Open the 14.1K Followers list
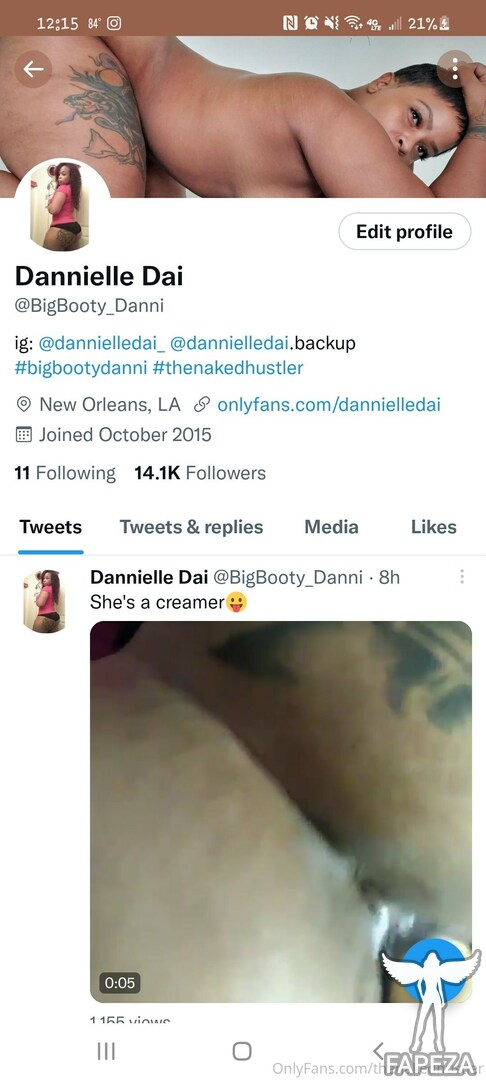Viewport: 486px width, 1080px height. (200, 473)
